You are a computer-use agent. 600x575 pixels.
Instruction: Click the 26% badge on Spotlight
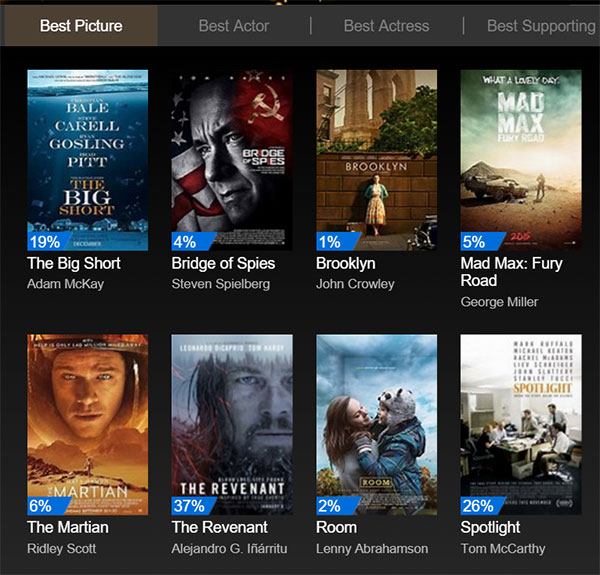[x=480, y=506]
